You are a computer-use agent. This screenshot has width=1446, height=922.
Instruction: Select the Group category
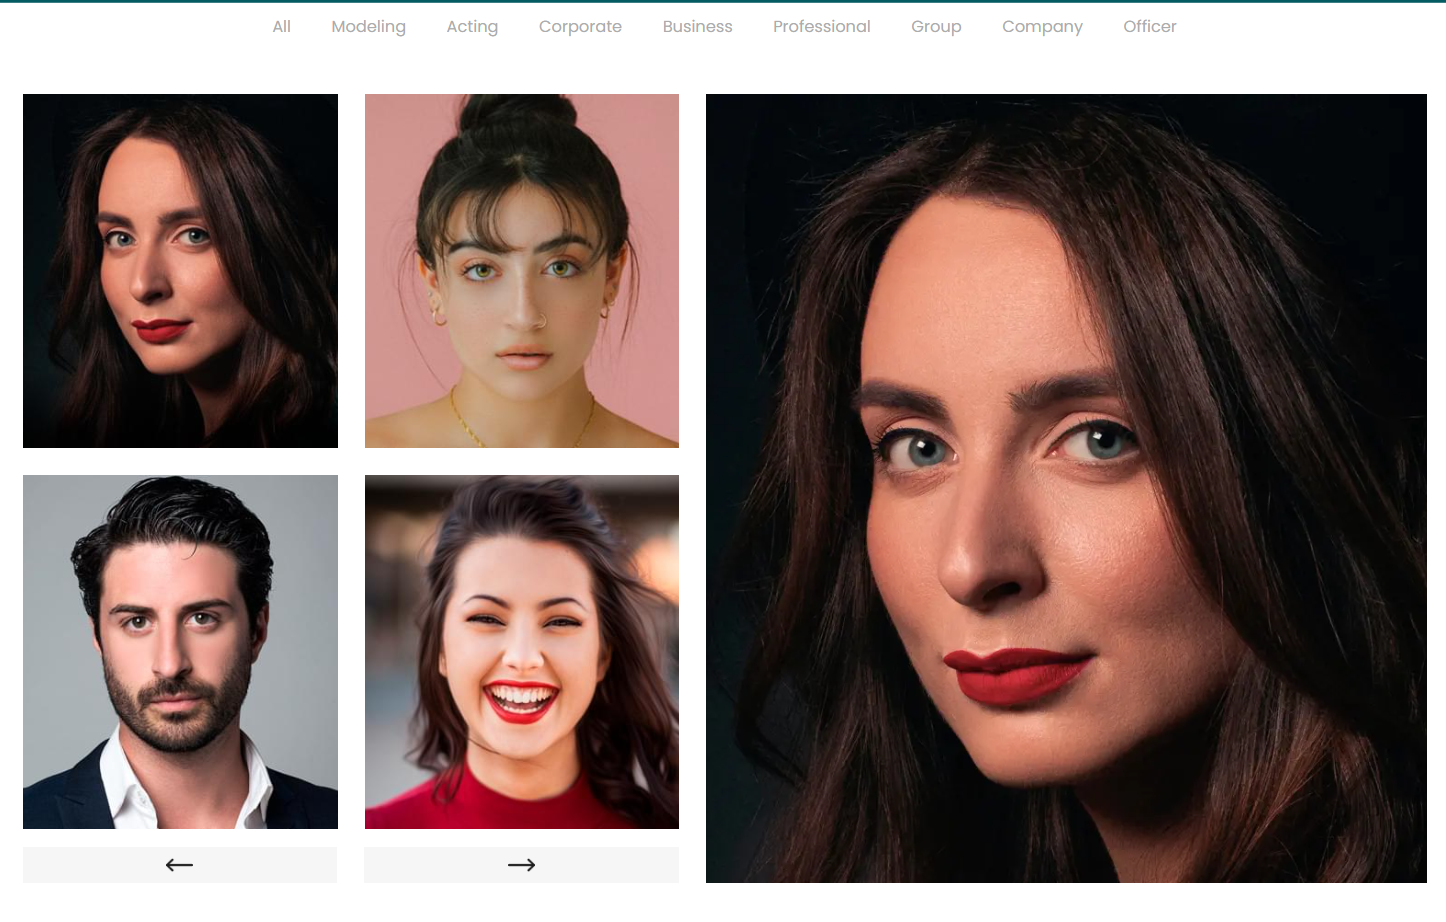pos(936,27)
